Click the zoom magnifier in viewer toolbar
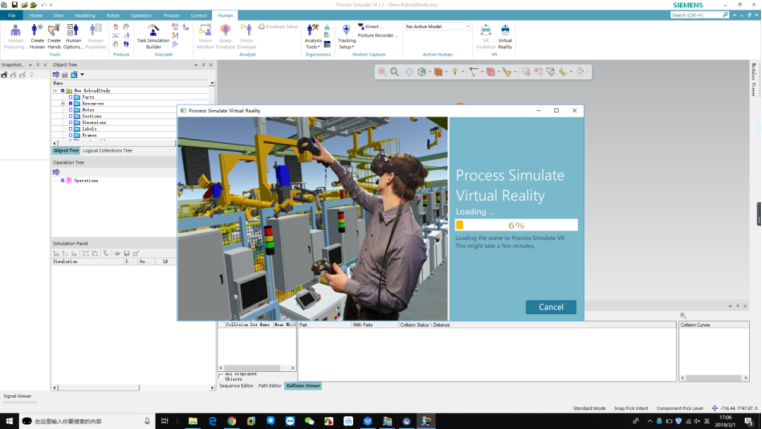Viewport: 762px width, 429px height. pos(395,72)
